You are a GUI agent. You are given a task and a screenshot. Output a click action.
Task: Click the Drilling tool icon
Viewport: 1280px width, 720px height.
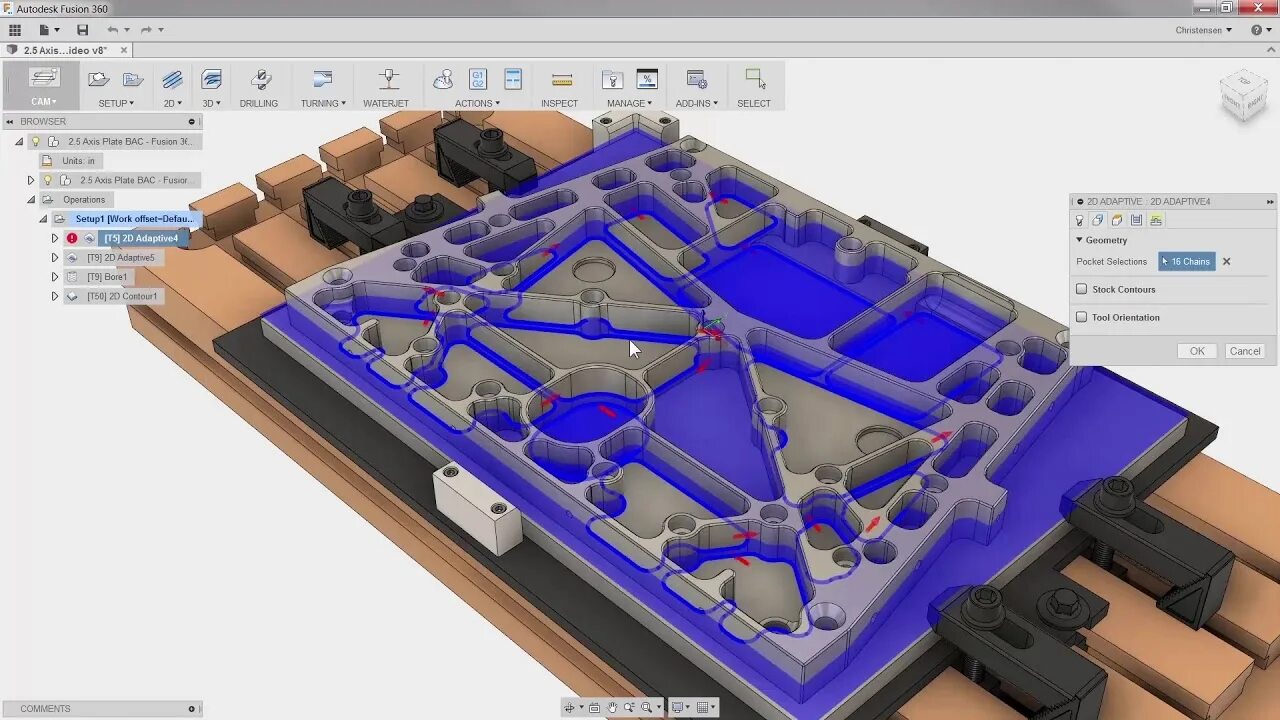click(260, 80)
